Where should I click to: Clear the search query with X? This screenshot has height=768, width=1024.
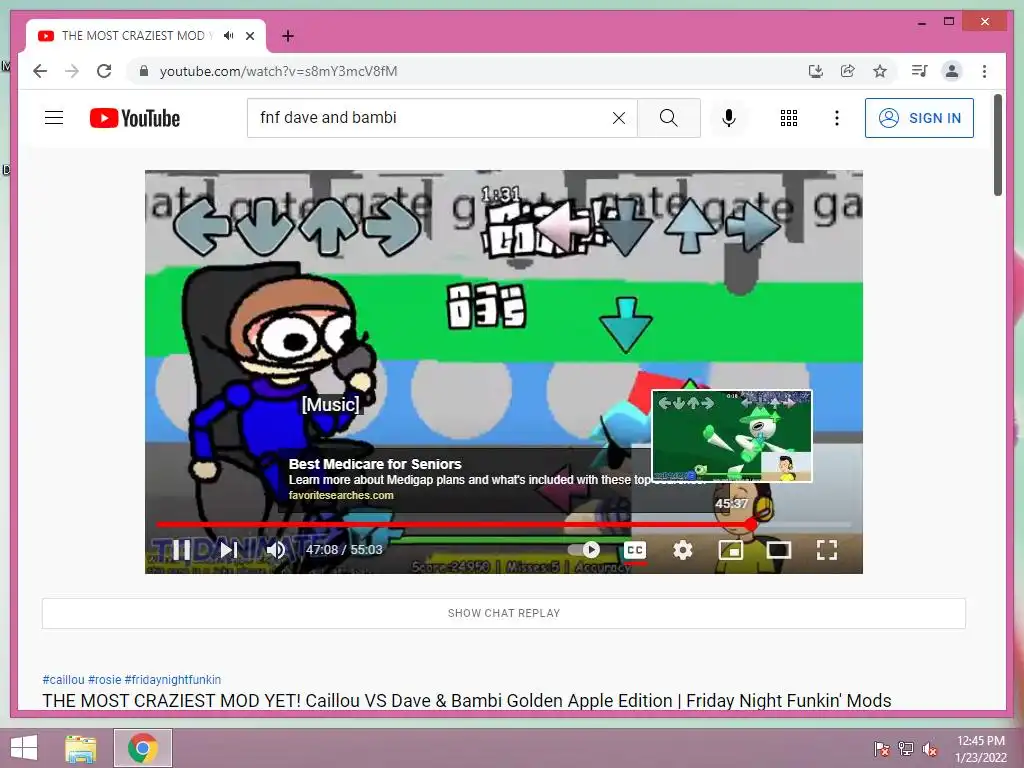[618, 118]
